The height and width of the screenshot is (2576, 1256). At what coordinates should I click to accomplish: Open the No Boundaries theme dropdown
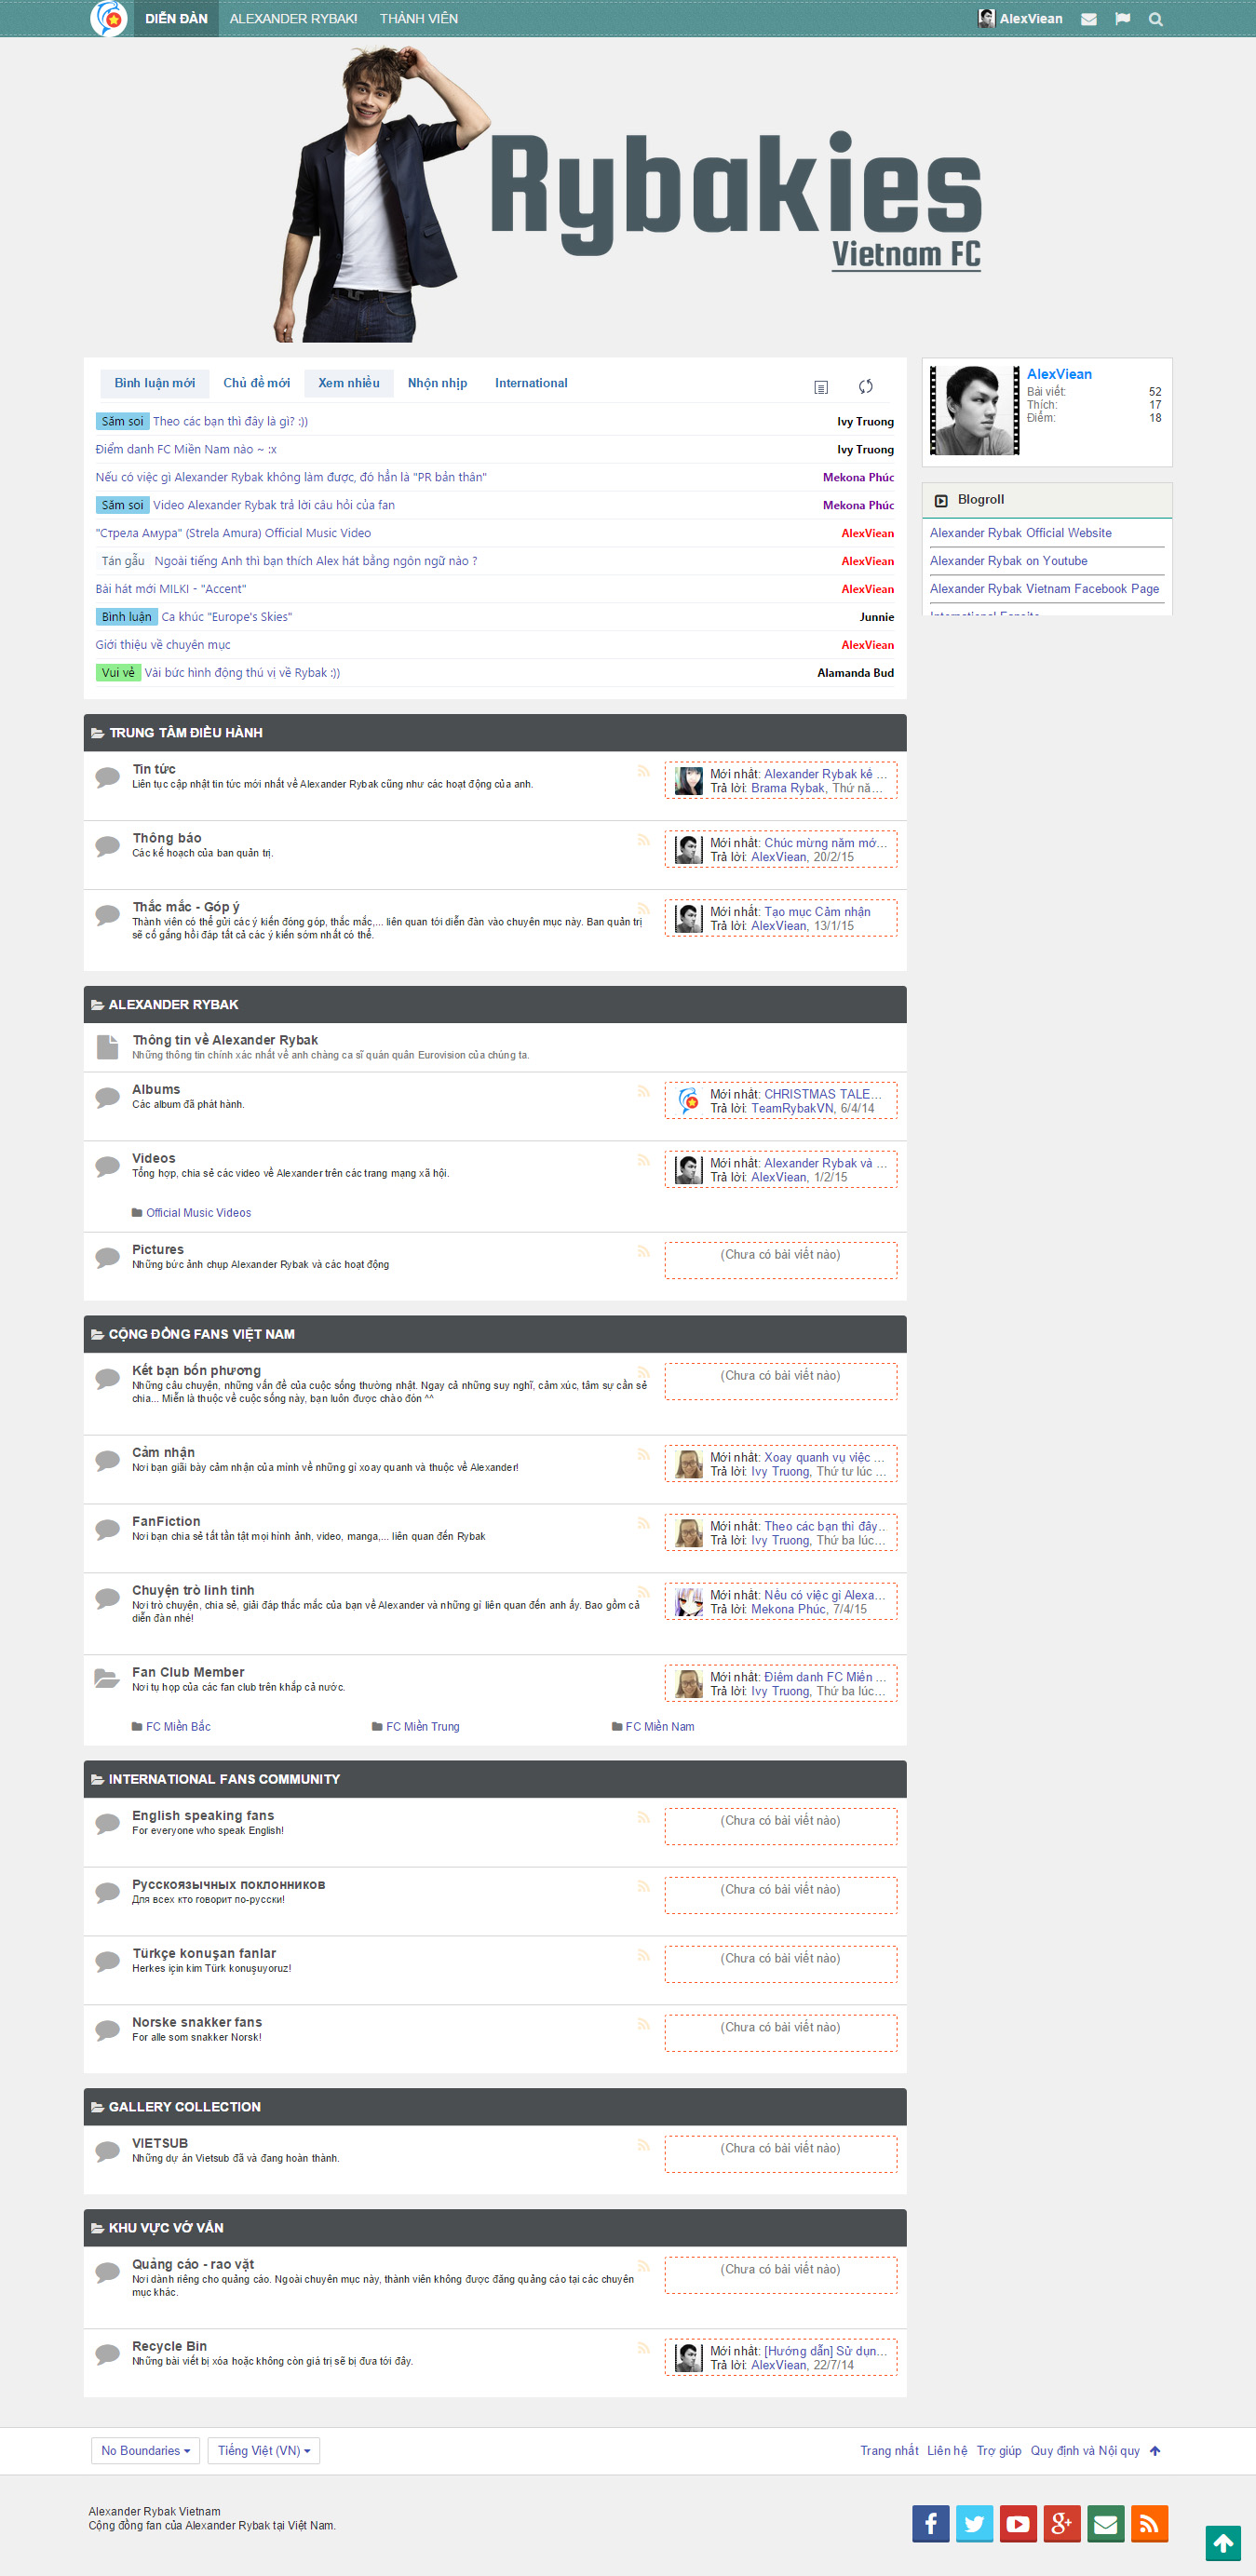pyautogui.click(x=145, y=2451)
